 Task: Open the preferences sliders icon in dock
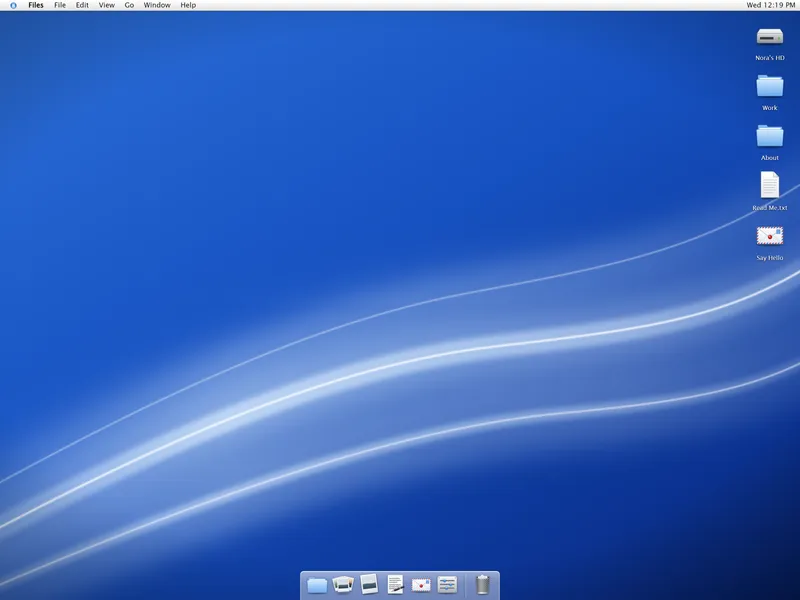pos(447,585)
